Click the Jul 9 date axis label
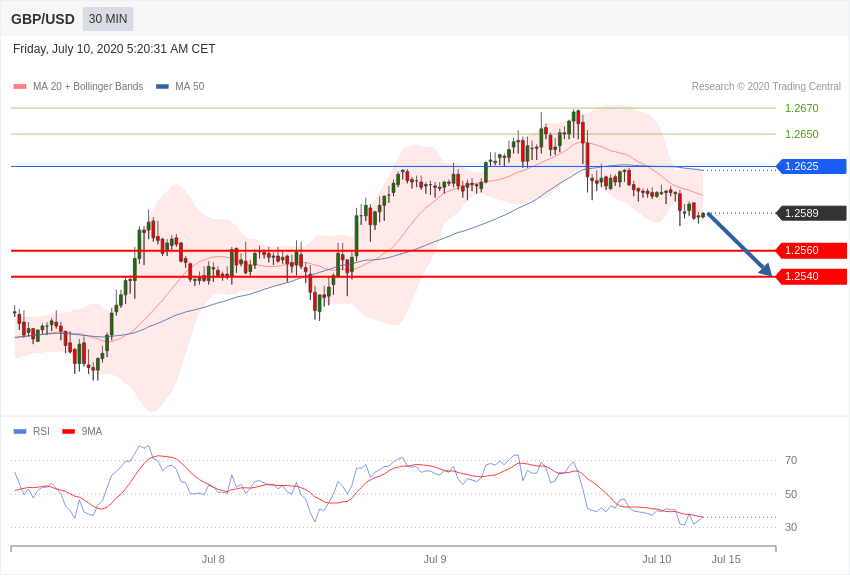850x576 pixels. click(x=435, y=559)
